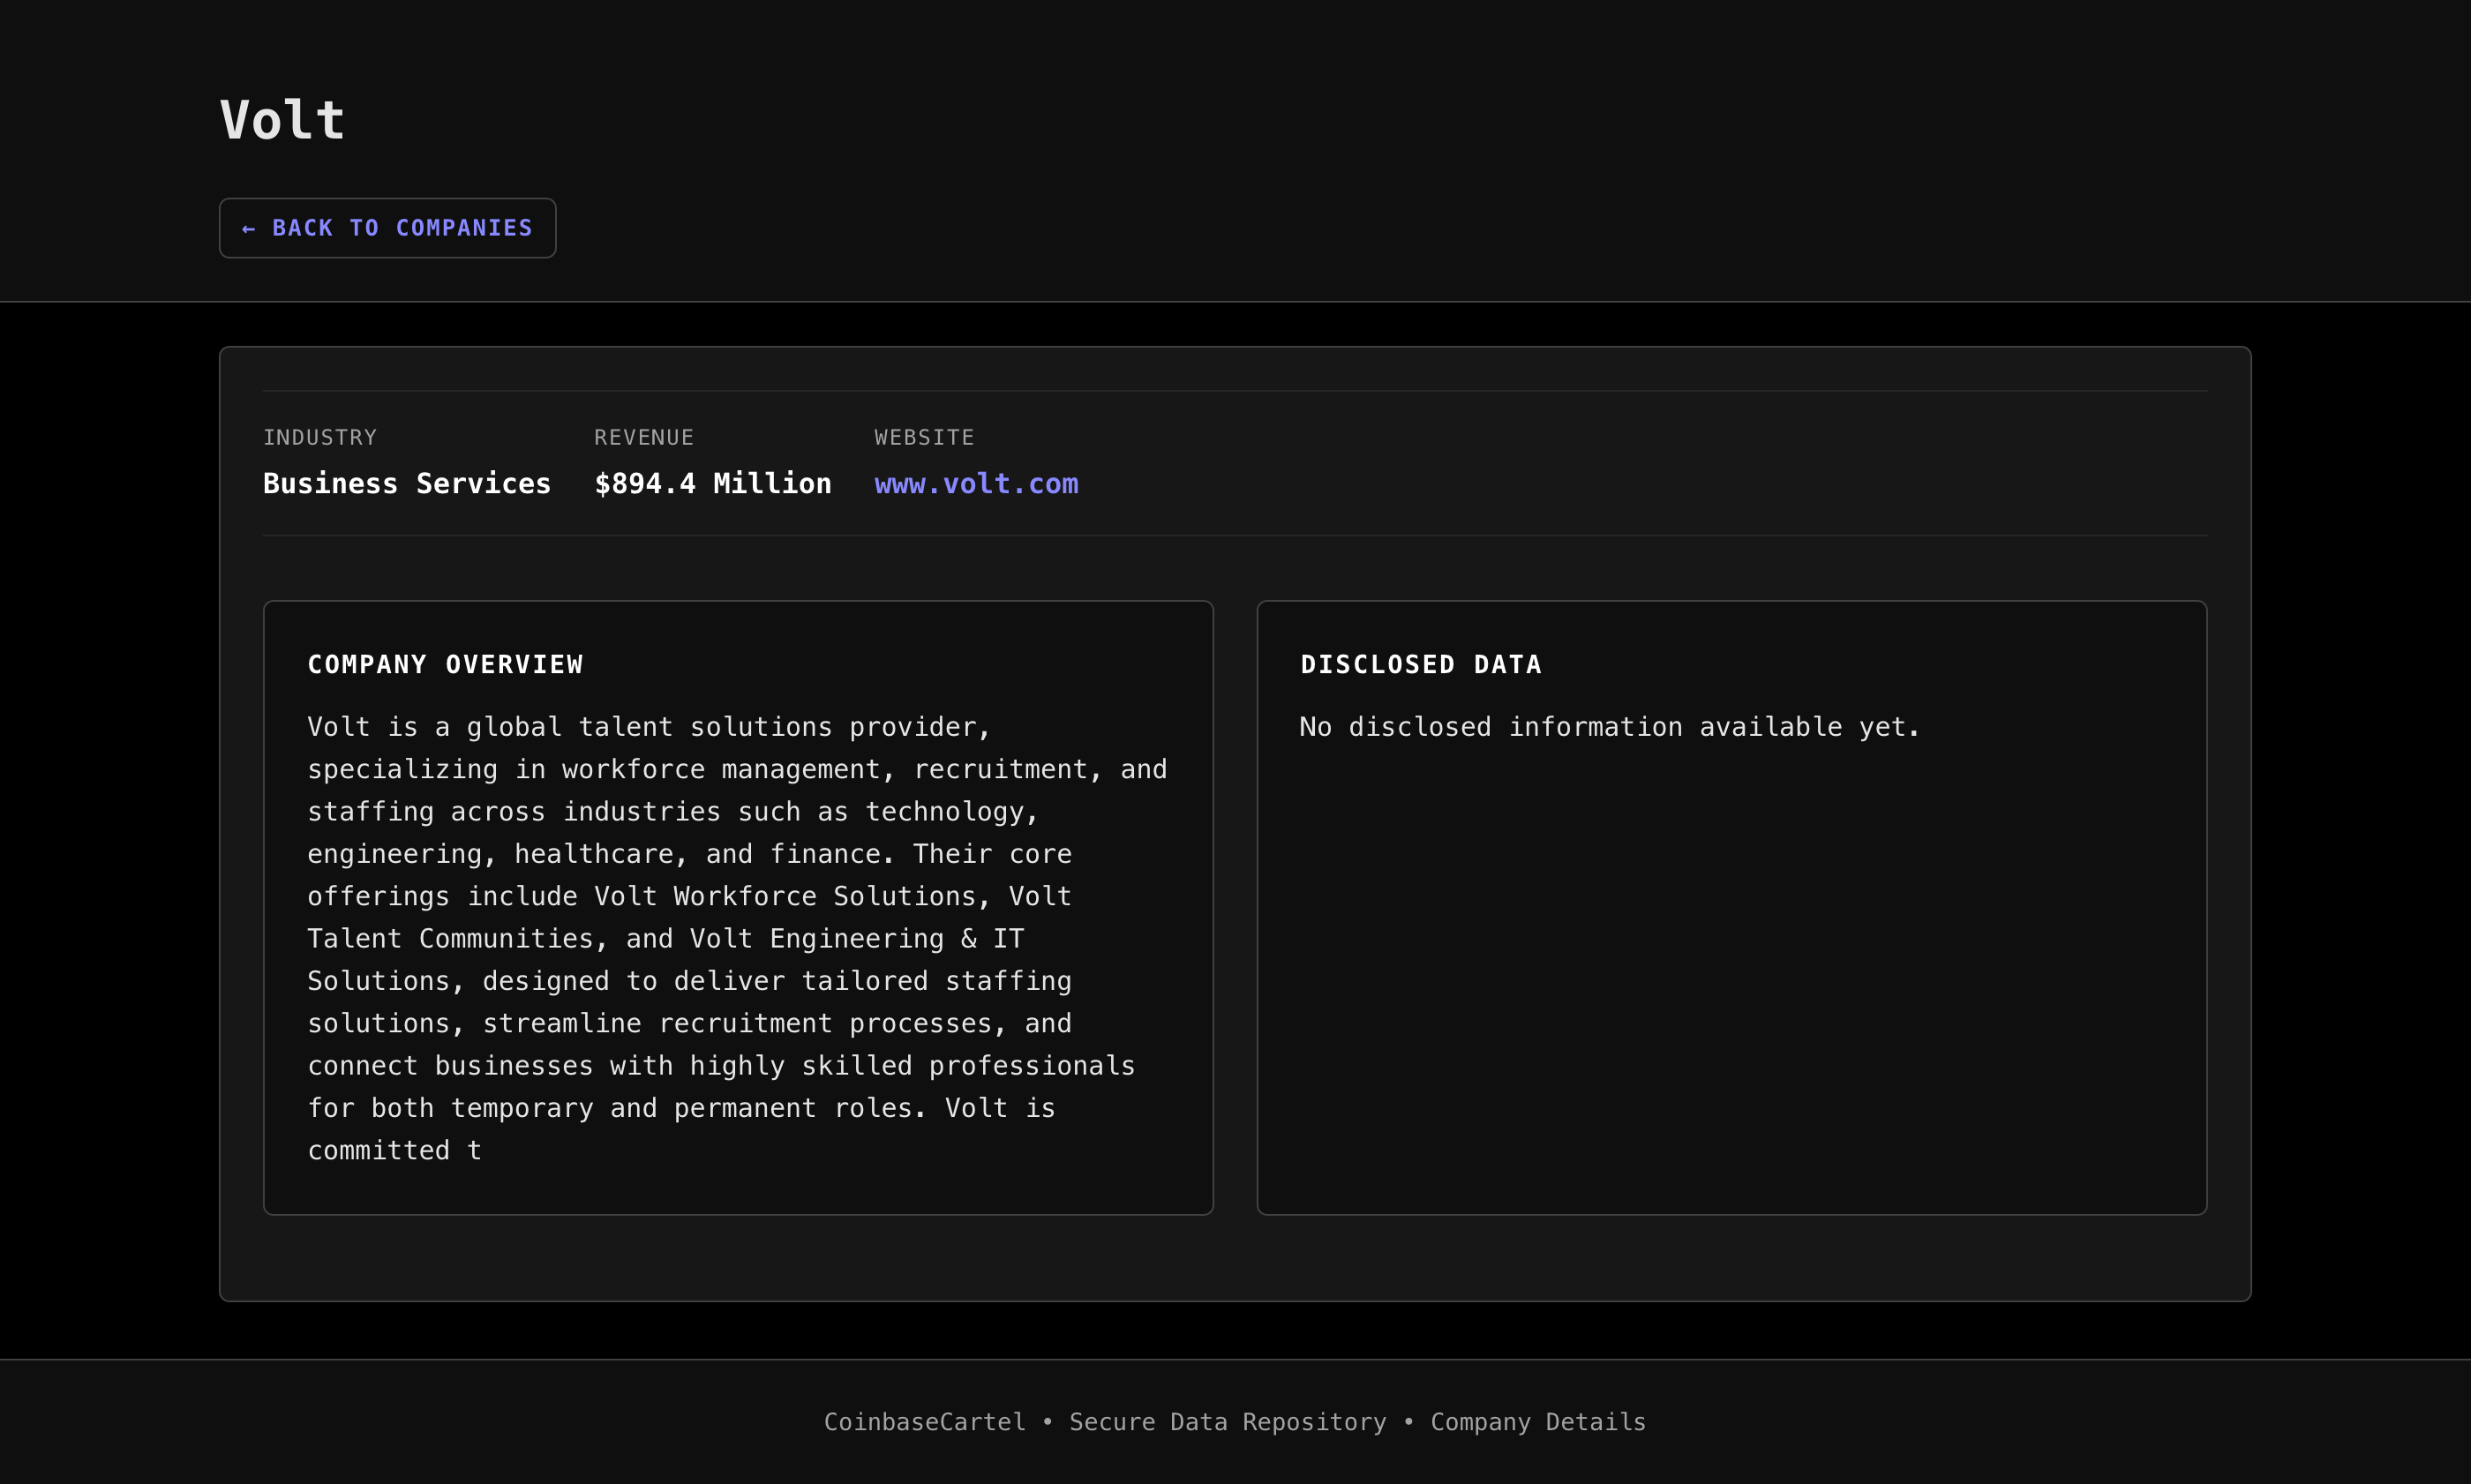Image resolution: width=2471 pixels, height=1484 pixels.
Task: Open the www.volt.com website link
Action: [976, 484]
